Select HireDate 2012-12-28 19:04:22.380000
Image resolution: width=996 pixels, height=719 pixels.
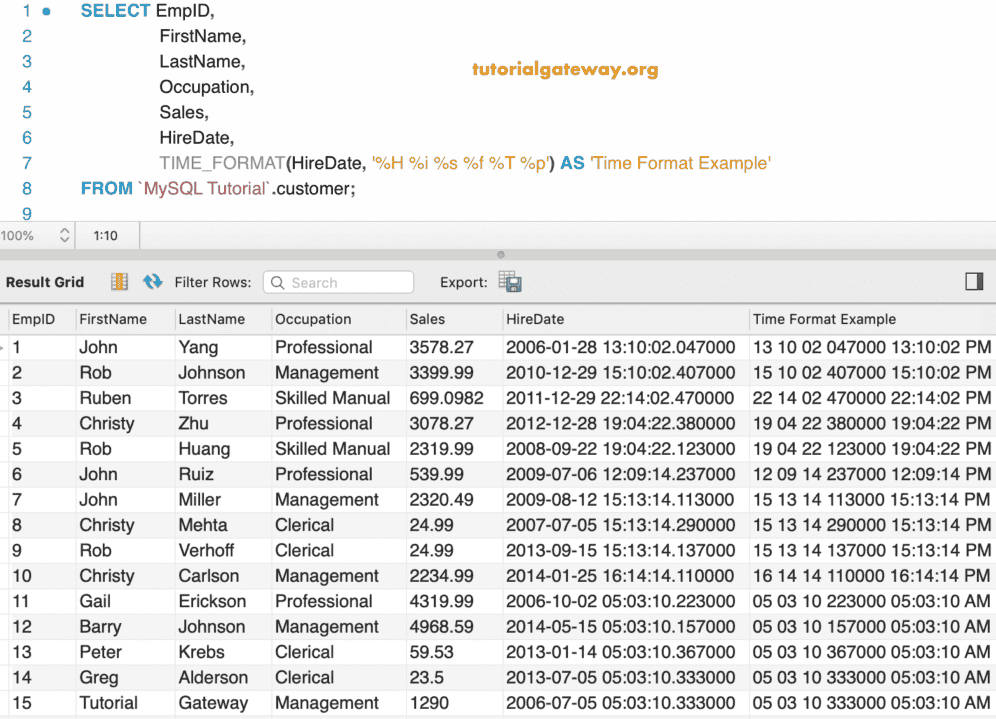pos(621,424)
